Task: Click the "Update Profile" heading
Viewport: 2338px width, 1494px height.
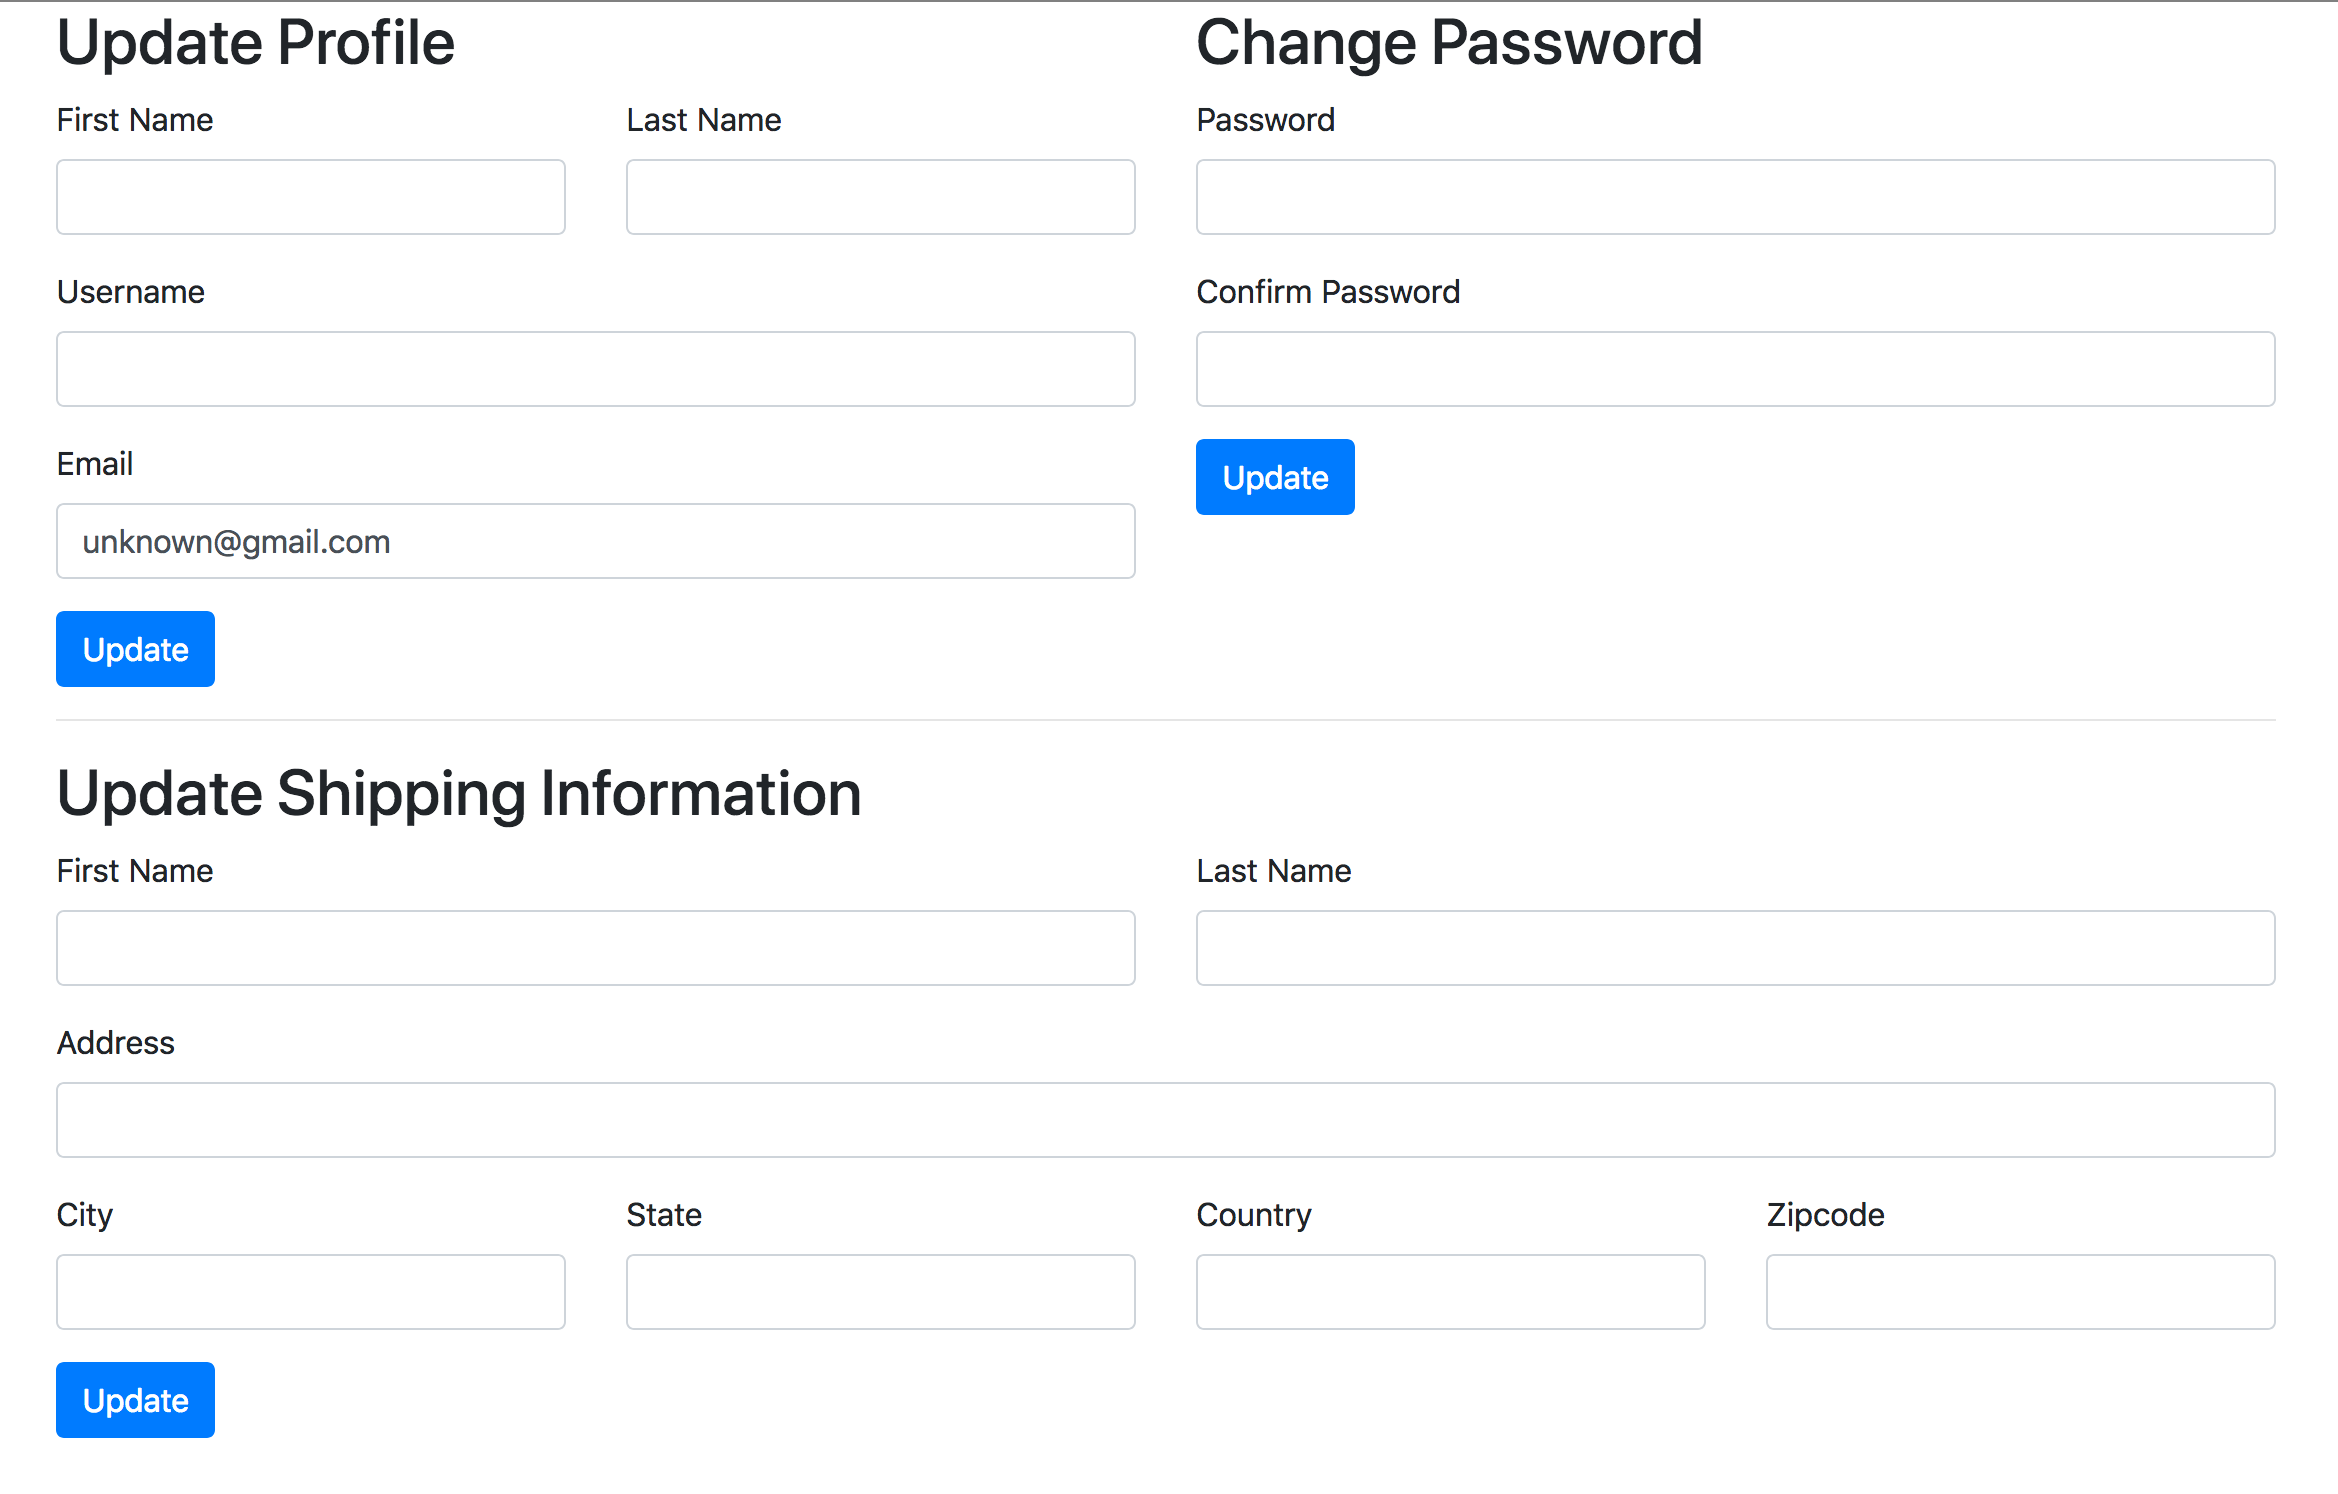Action: 256,43
